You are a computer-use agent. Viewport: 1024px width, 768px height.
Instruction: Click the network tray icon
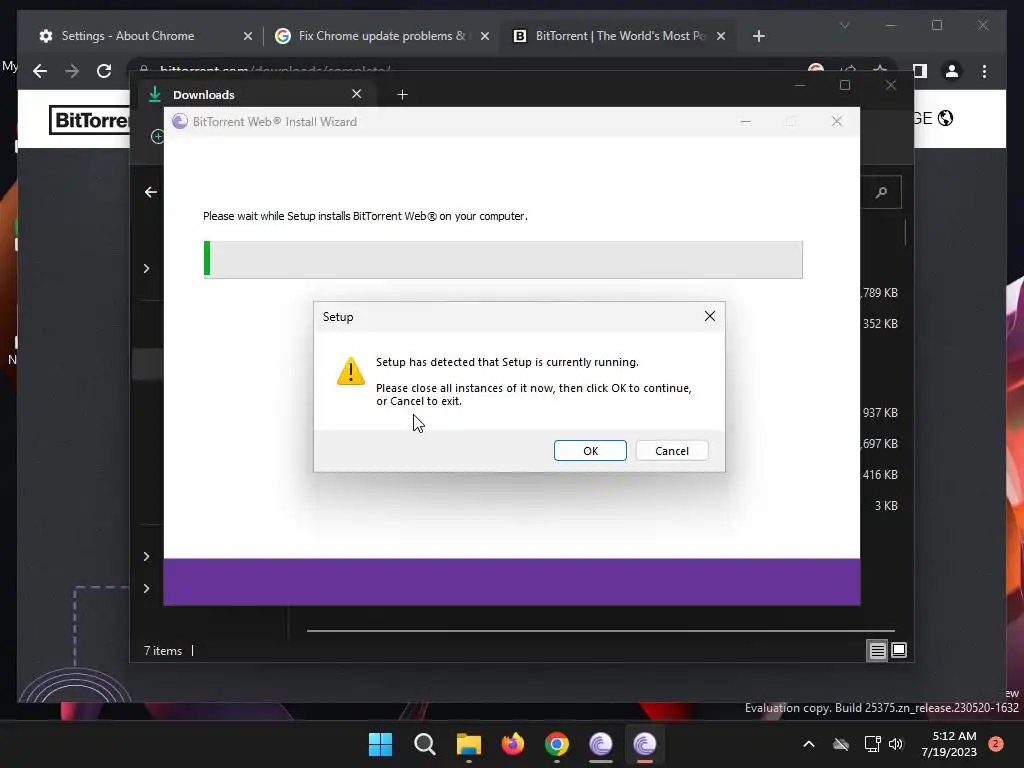click(872, 744)
